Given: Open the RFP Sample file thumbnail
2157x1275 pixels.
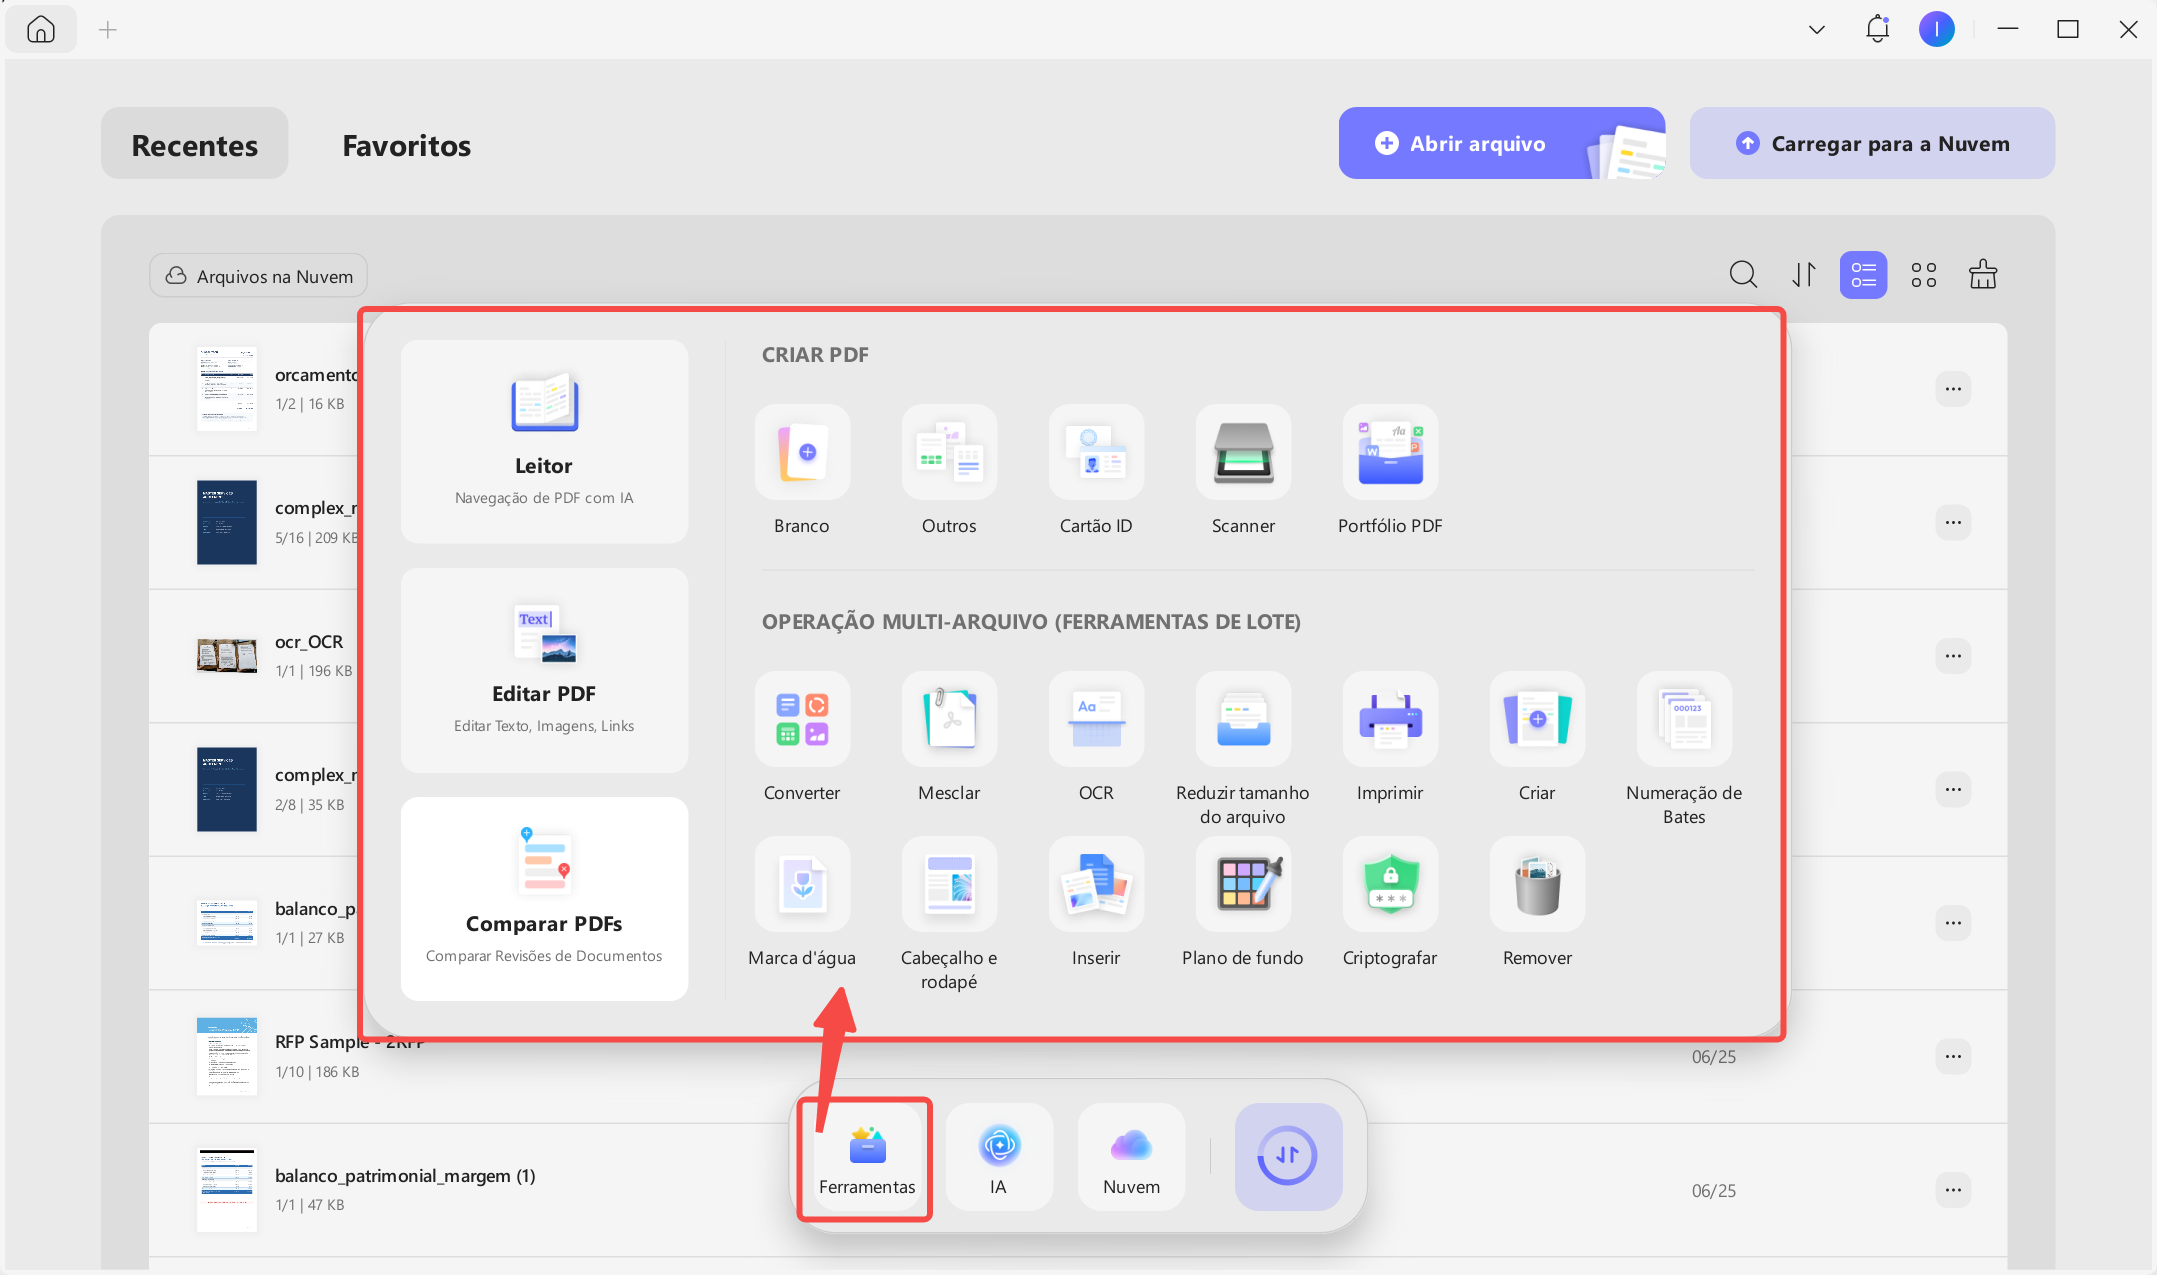Looking at the screenshot, I should click(x=227, y=1056).
